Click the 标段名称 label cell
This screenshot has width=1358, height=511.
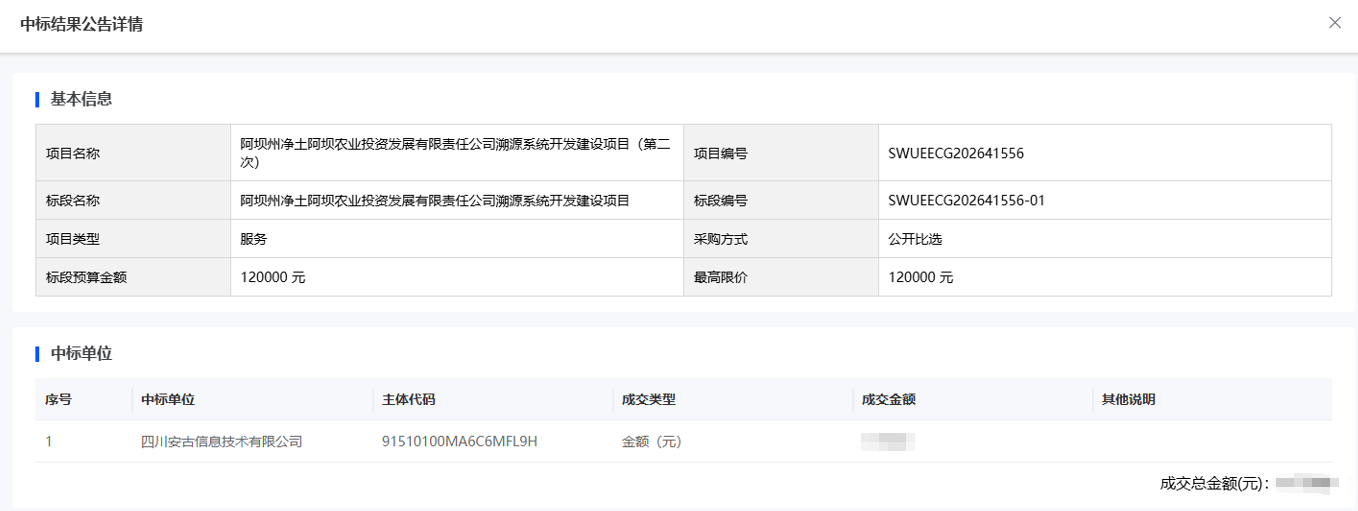click(x=133, y=200)
